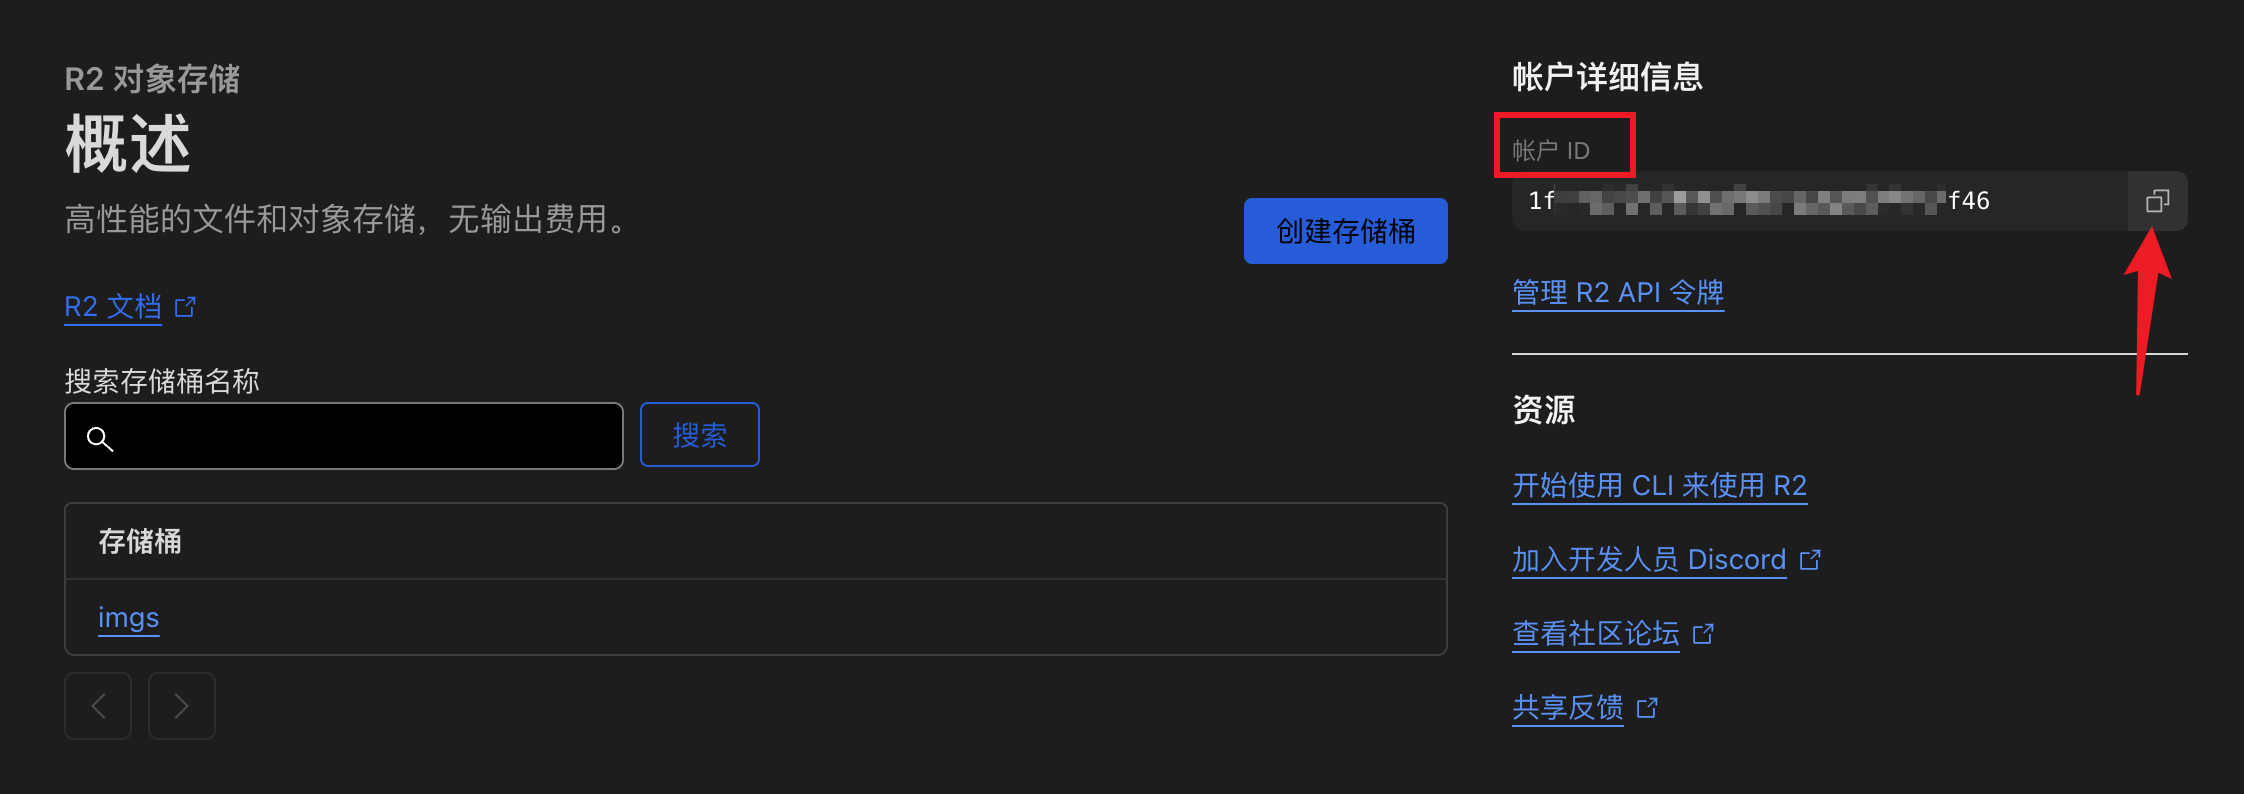Go to the next page arrow
The width and height of the screenshot is (2244, 794).
pyautogui.click(x=181, y=706)
